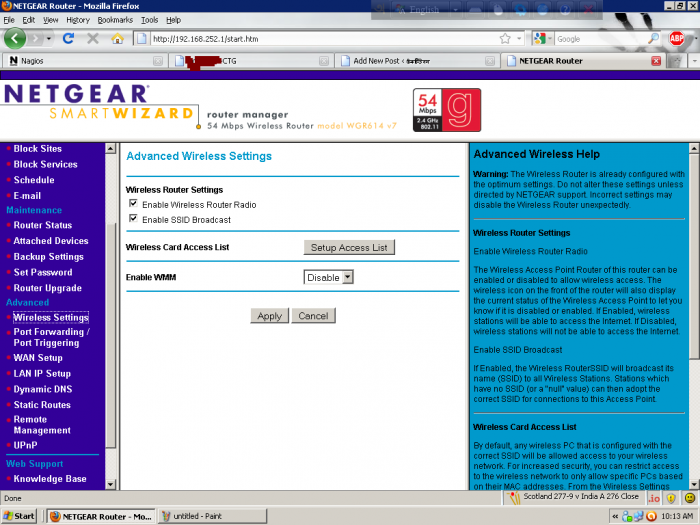The image size is (700, 525).
Task: Open Backup Settings page
Action: pos(49,257)
